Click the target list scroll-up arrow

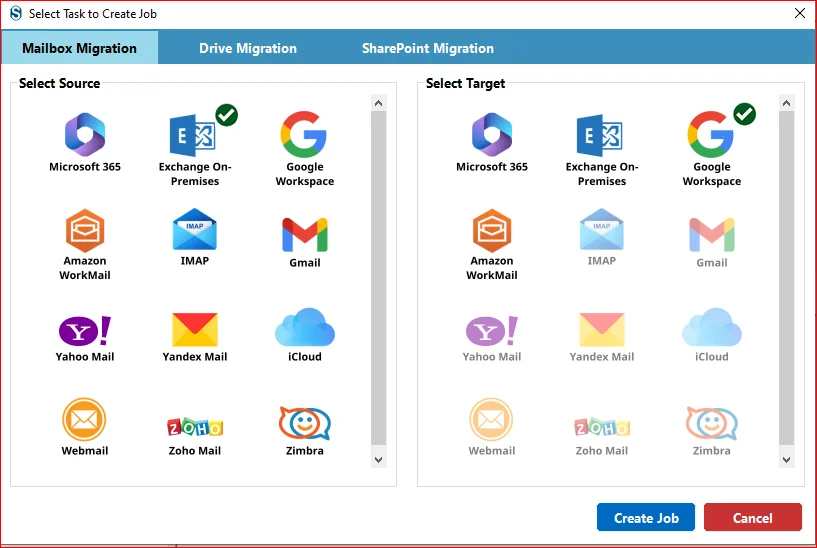(786, 103)
